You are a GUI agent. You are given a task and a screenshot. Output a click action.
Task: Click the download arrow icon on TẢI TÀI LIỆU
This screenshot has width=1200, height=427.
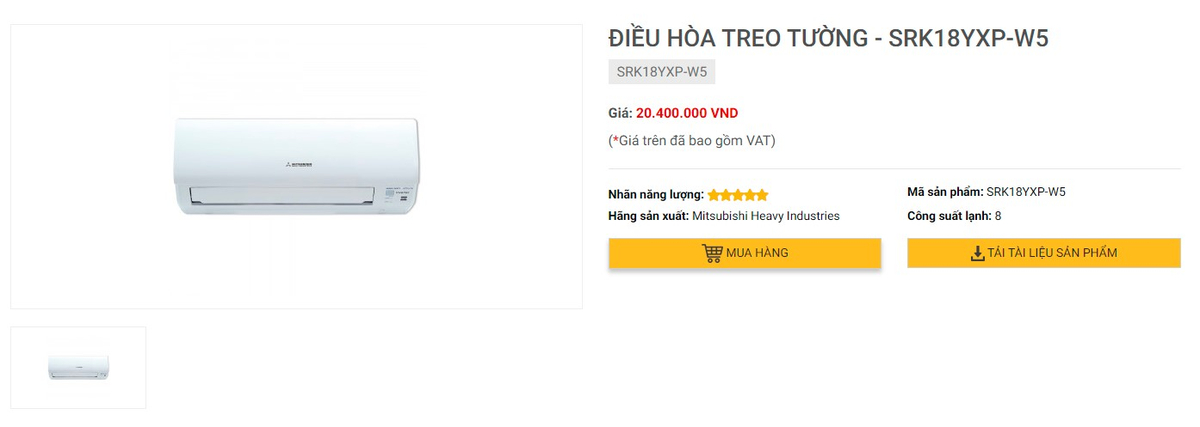point(978,253)
